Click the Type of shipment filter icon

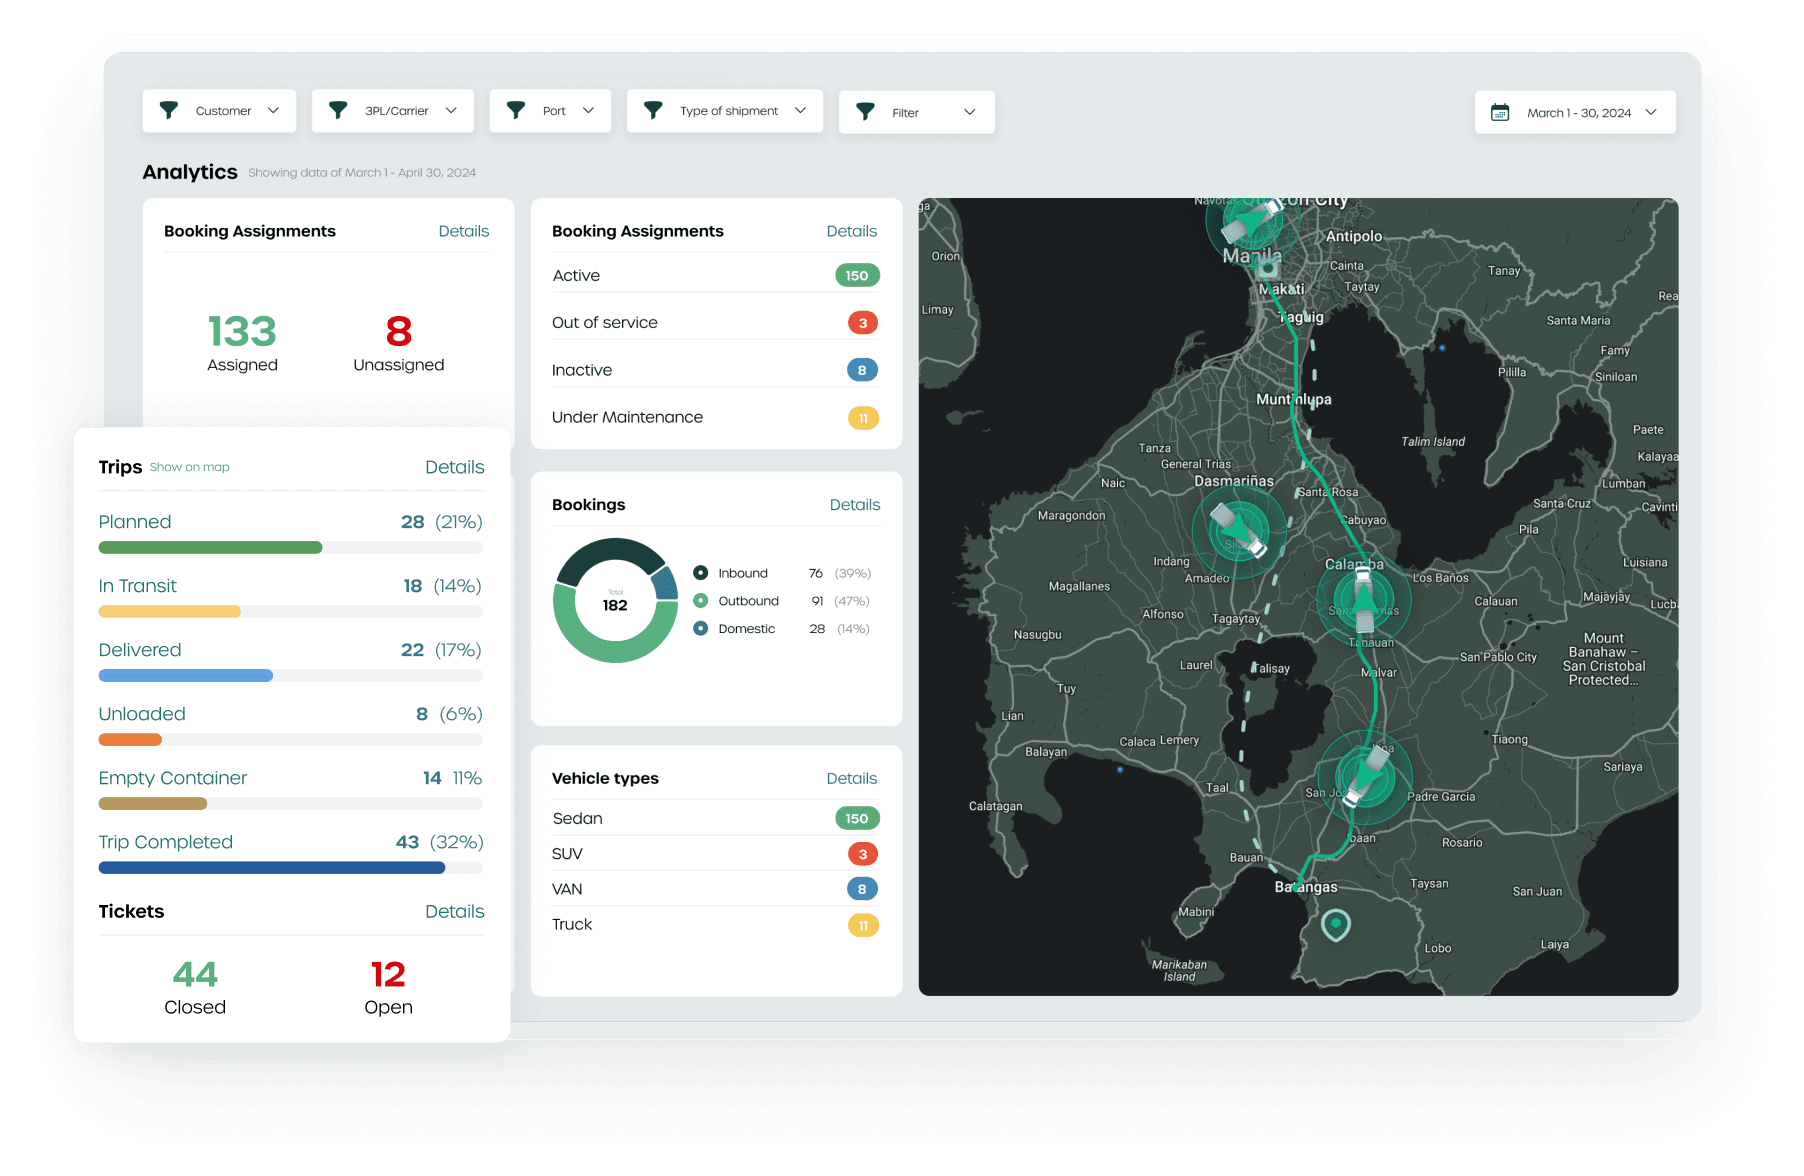point(654,110)
